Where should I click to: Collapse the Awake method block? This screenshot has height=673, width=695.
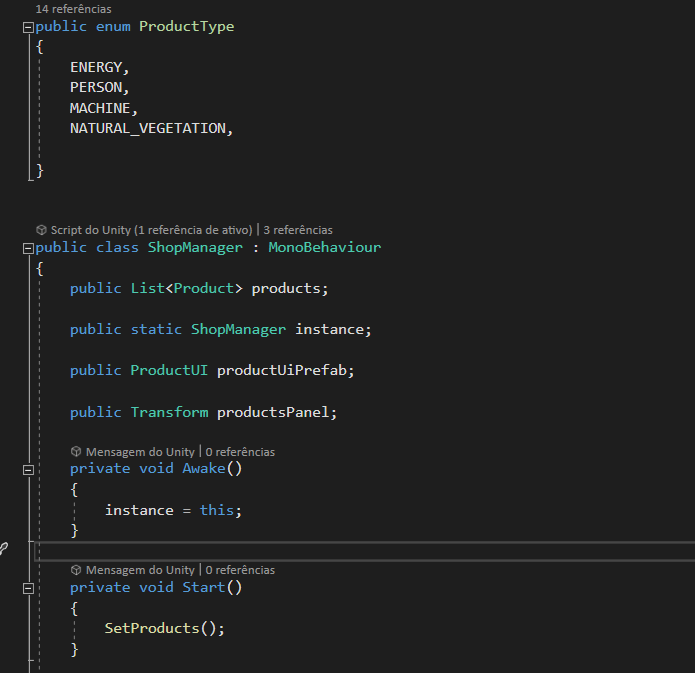28,470
